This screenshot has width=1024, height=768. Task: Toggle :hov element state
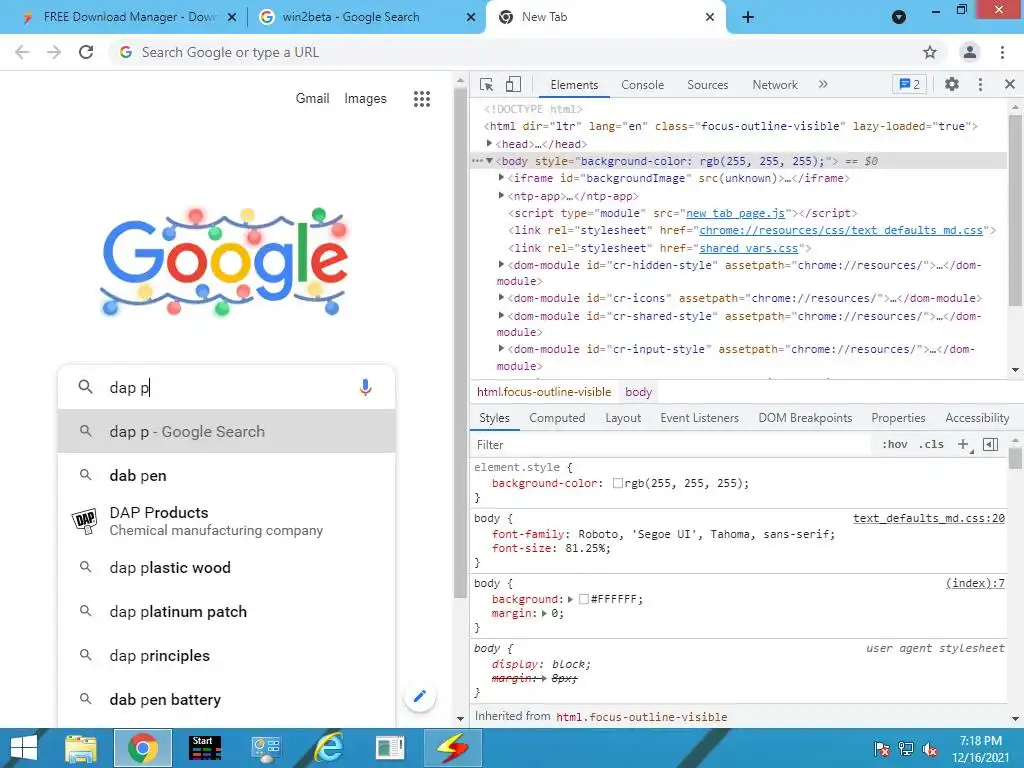[895, 445]
